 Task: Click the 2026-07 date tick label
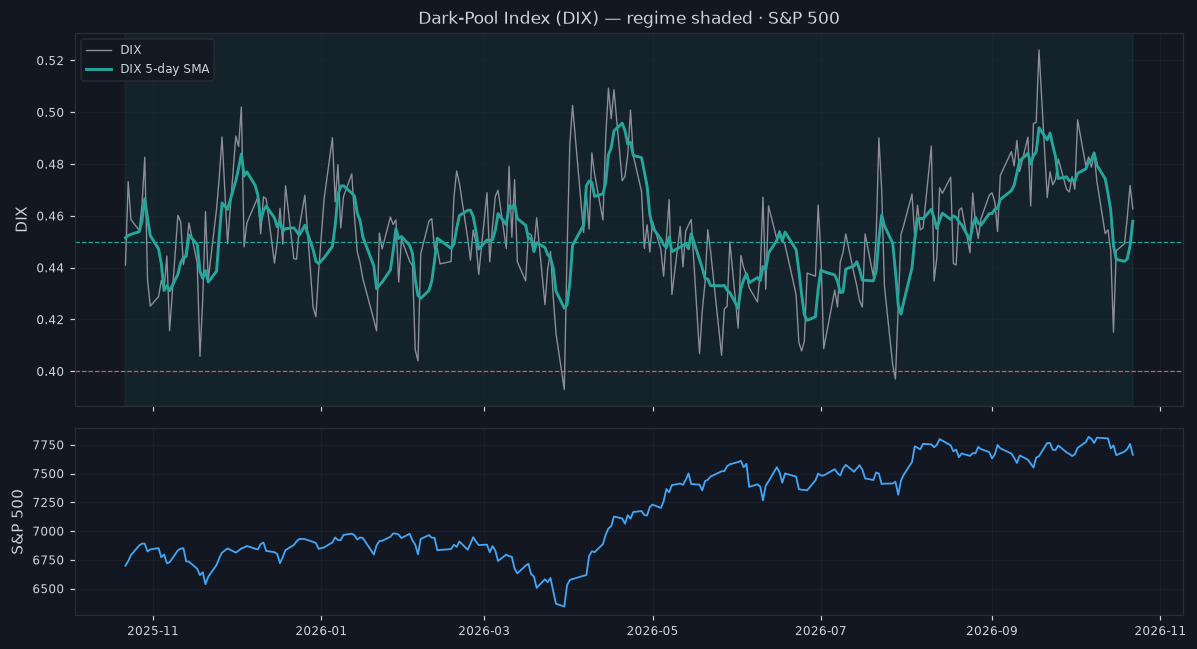(x=821, y=631)
